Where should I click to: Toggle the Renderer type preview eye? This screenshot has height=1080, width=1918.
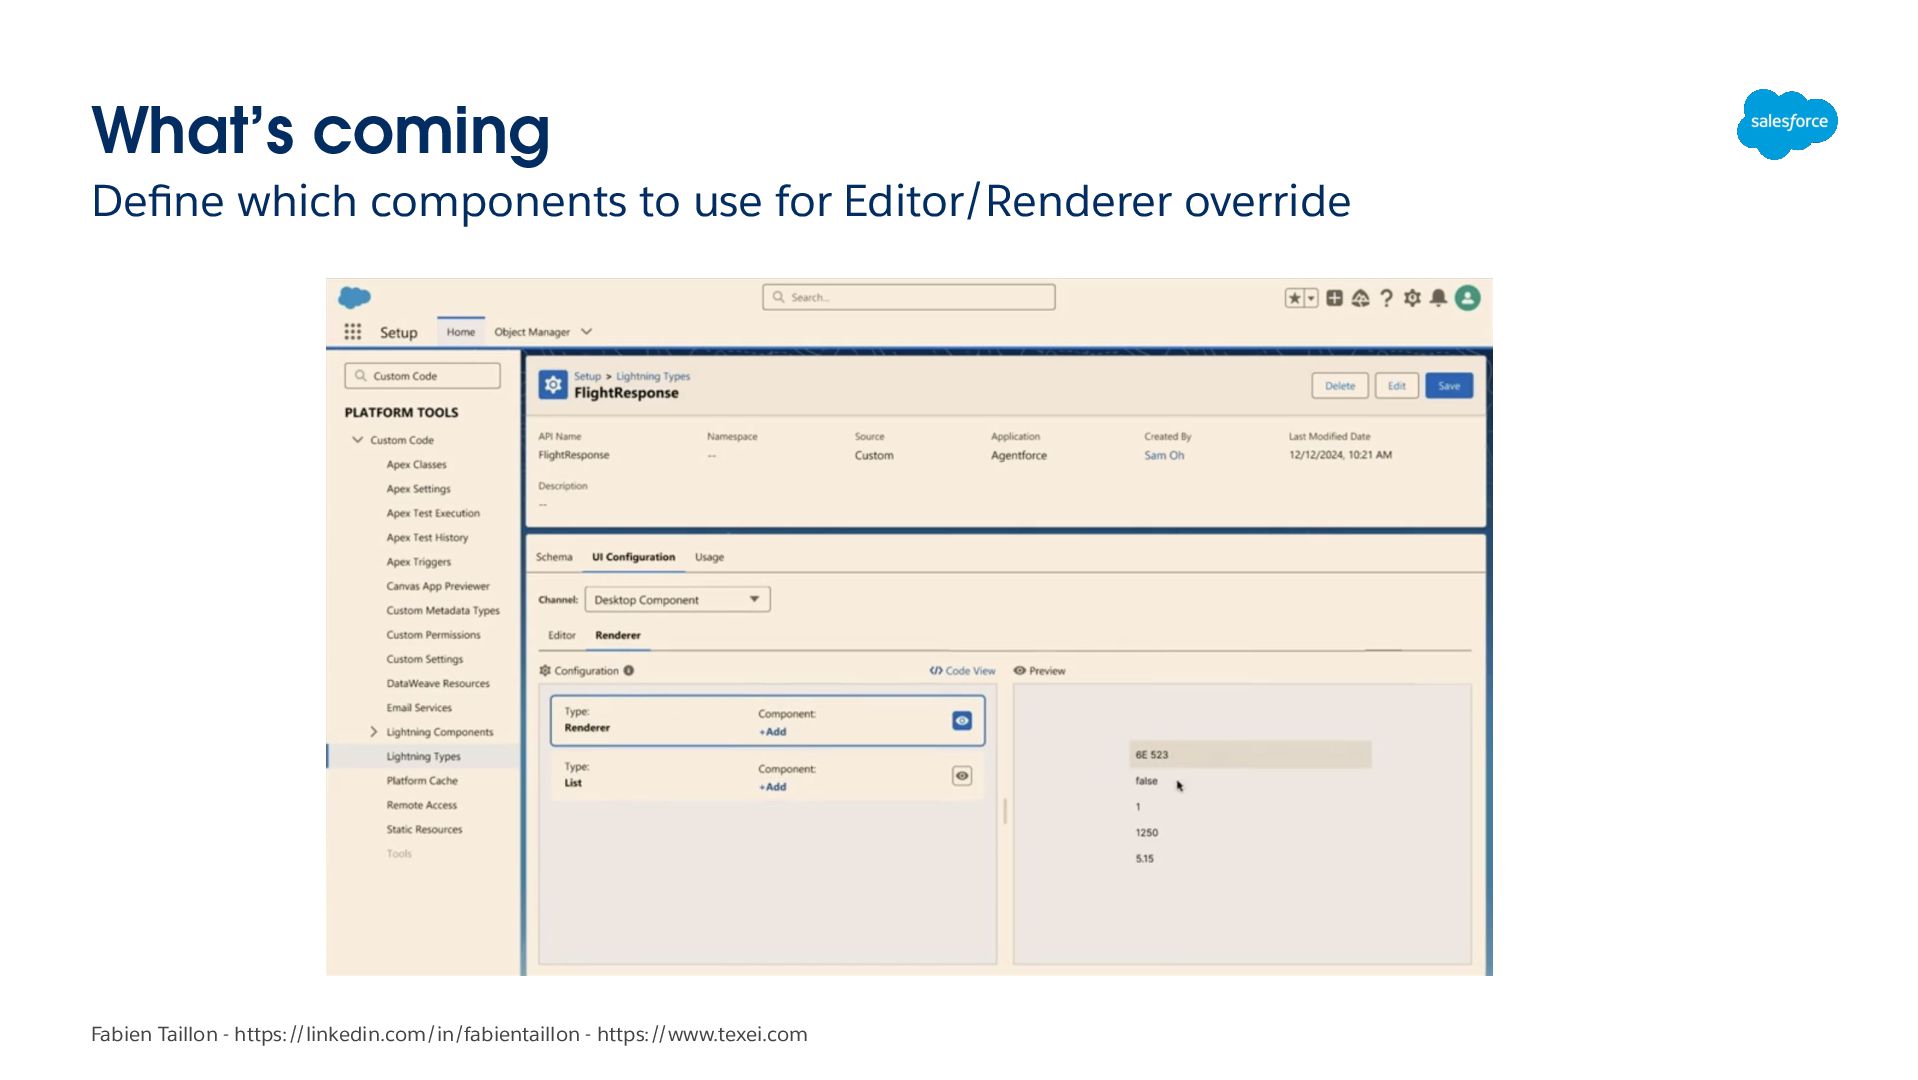coord(962,721)
